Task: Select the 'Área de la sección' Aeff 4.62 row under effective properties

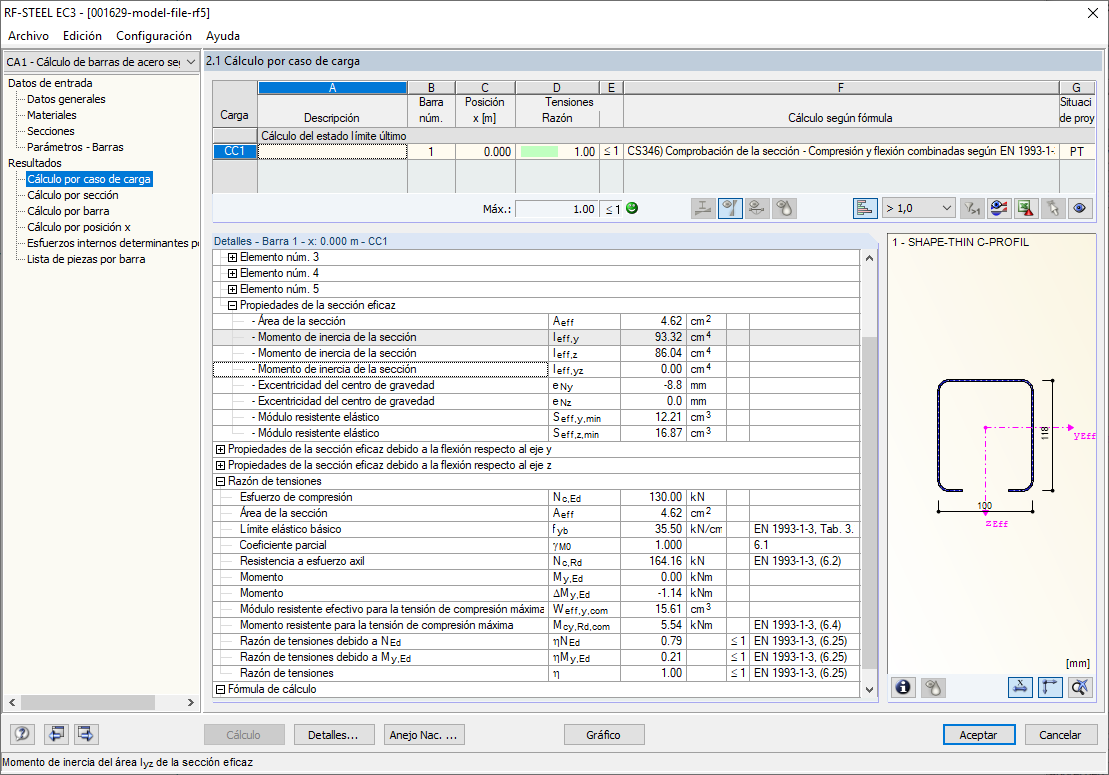Action: 536,321
